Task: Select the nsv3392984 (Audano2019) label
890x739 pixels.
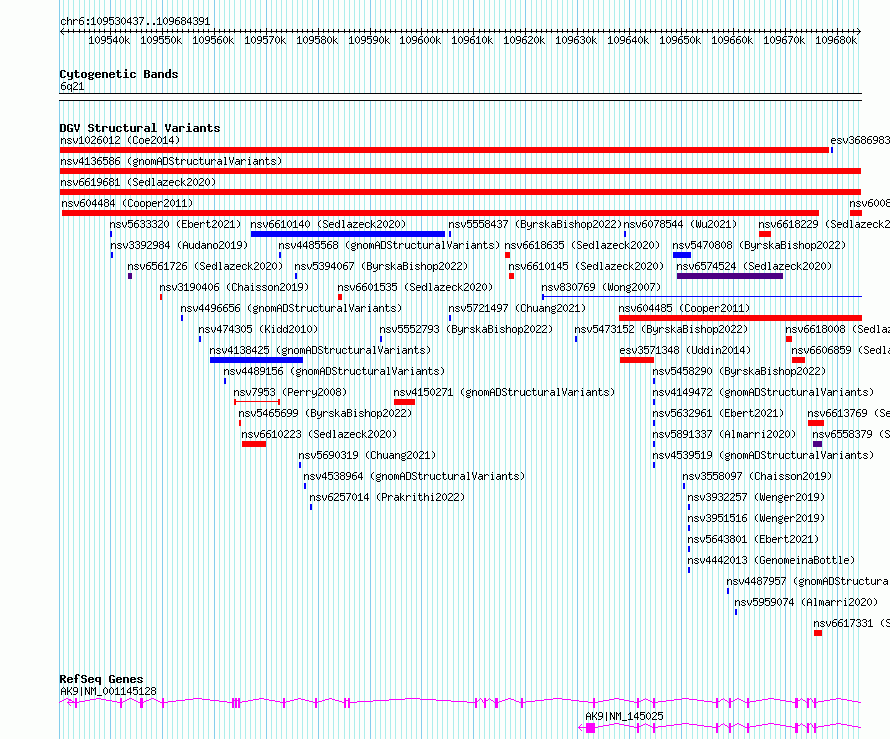Action: pyautogui.click(x=179, y=245)
